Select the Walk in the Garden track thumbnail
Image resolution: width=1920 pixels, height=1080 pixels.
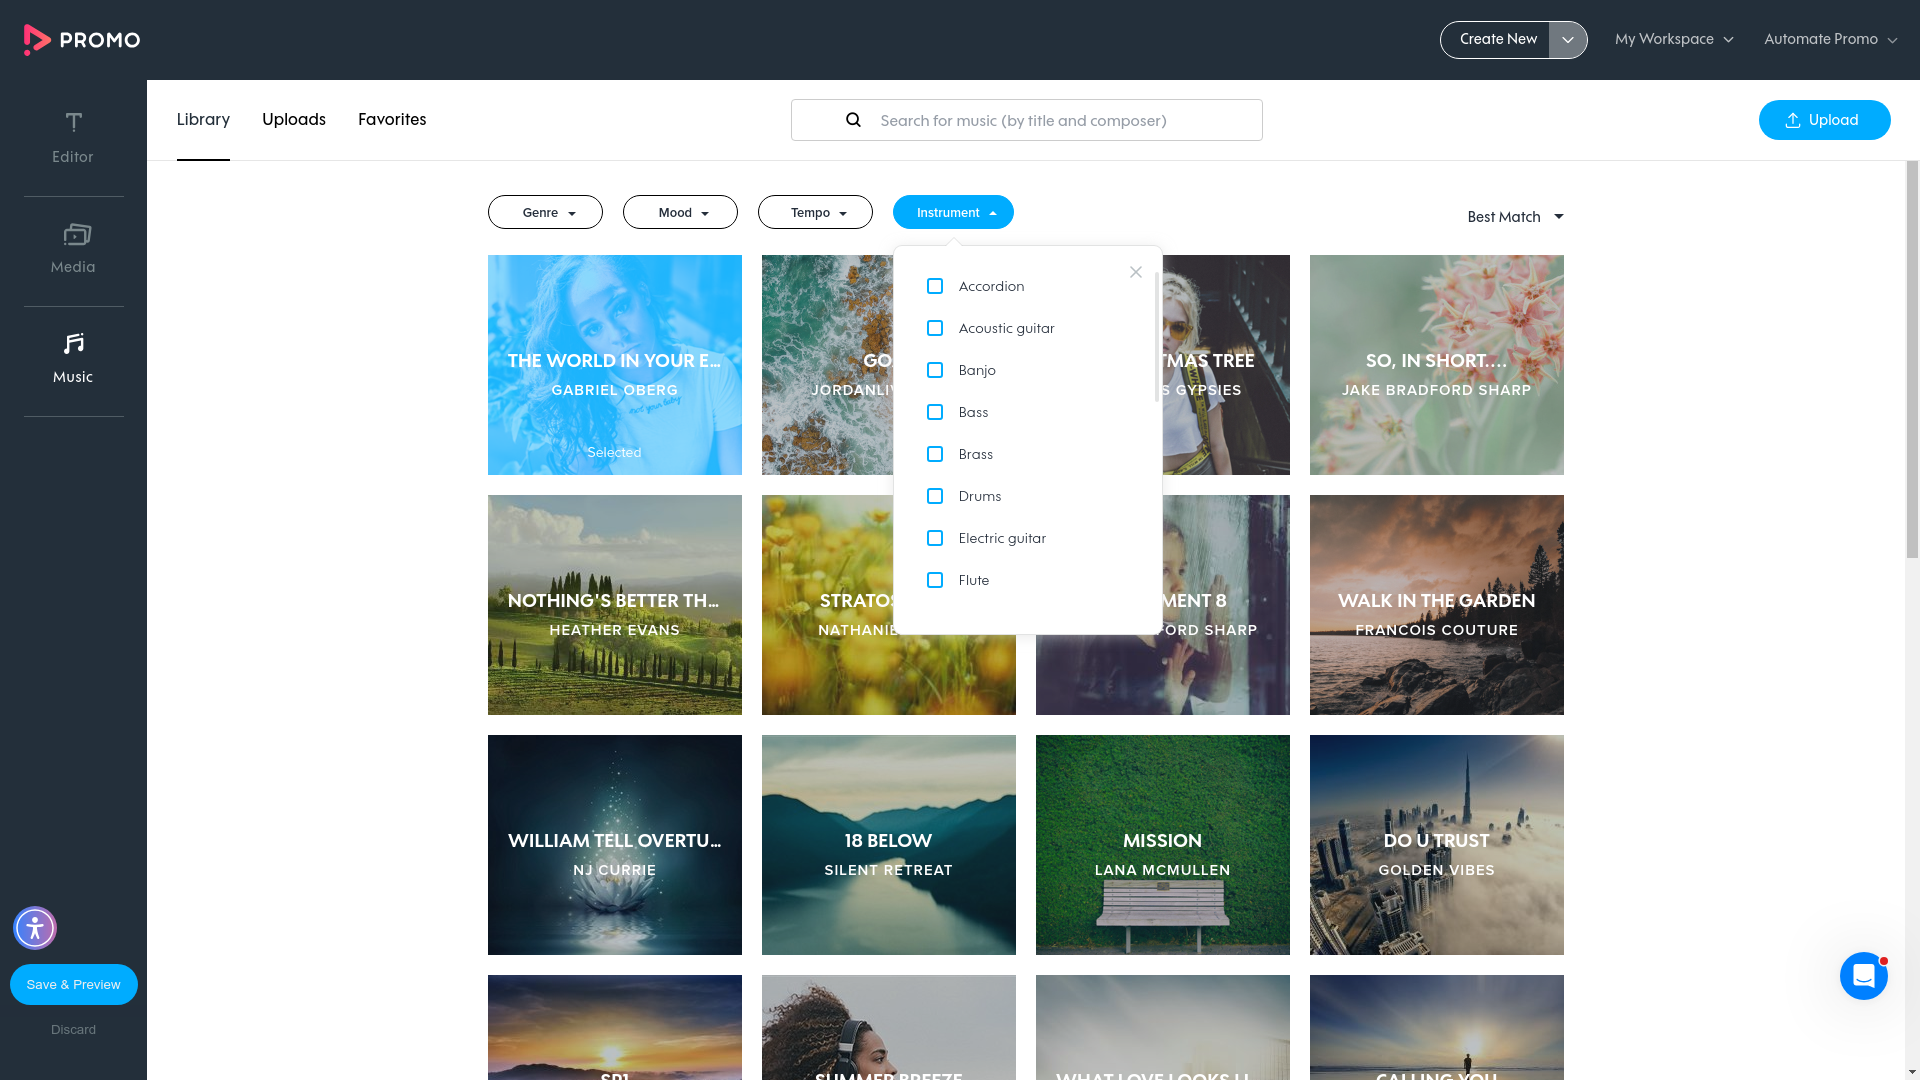tap(1436, 605)
